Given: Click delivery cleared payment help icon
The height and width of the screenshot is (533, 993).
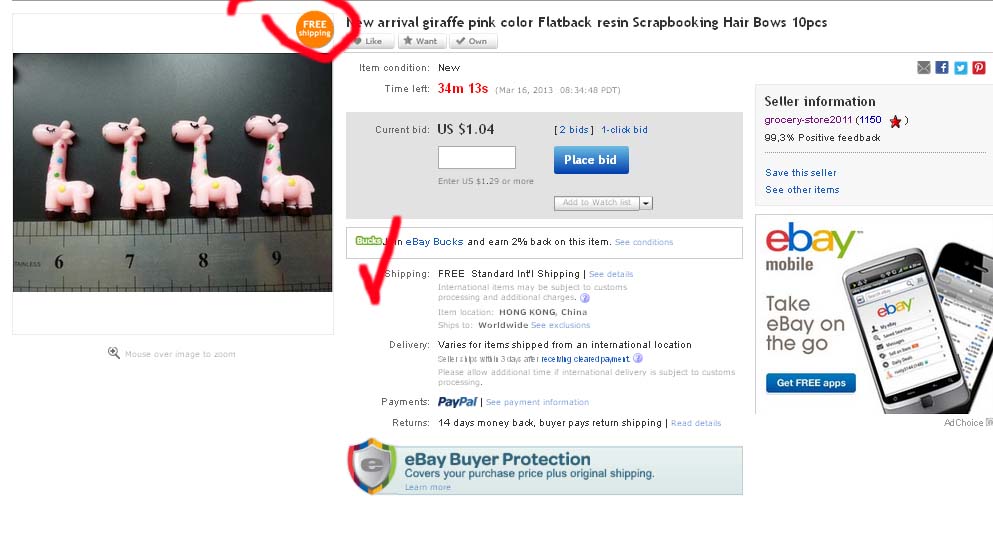Looking at the screenshot, I should click(x=638, y=358).
